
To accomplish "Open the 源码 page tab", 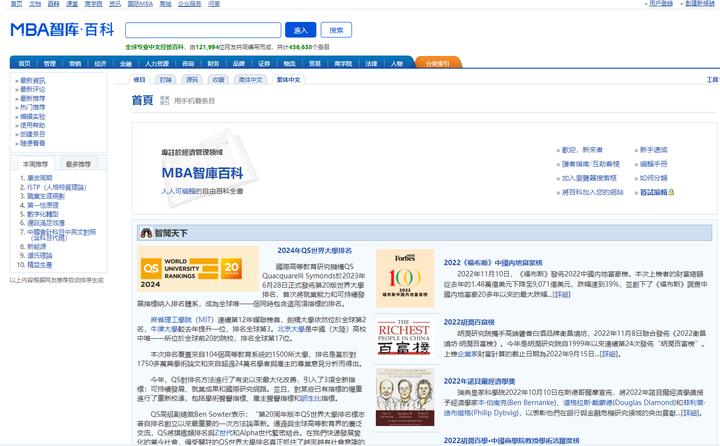I will click(x=192, y=79).
